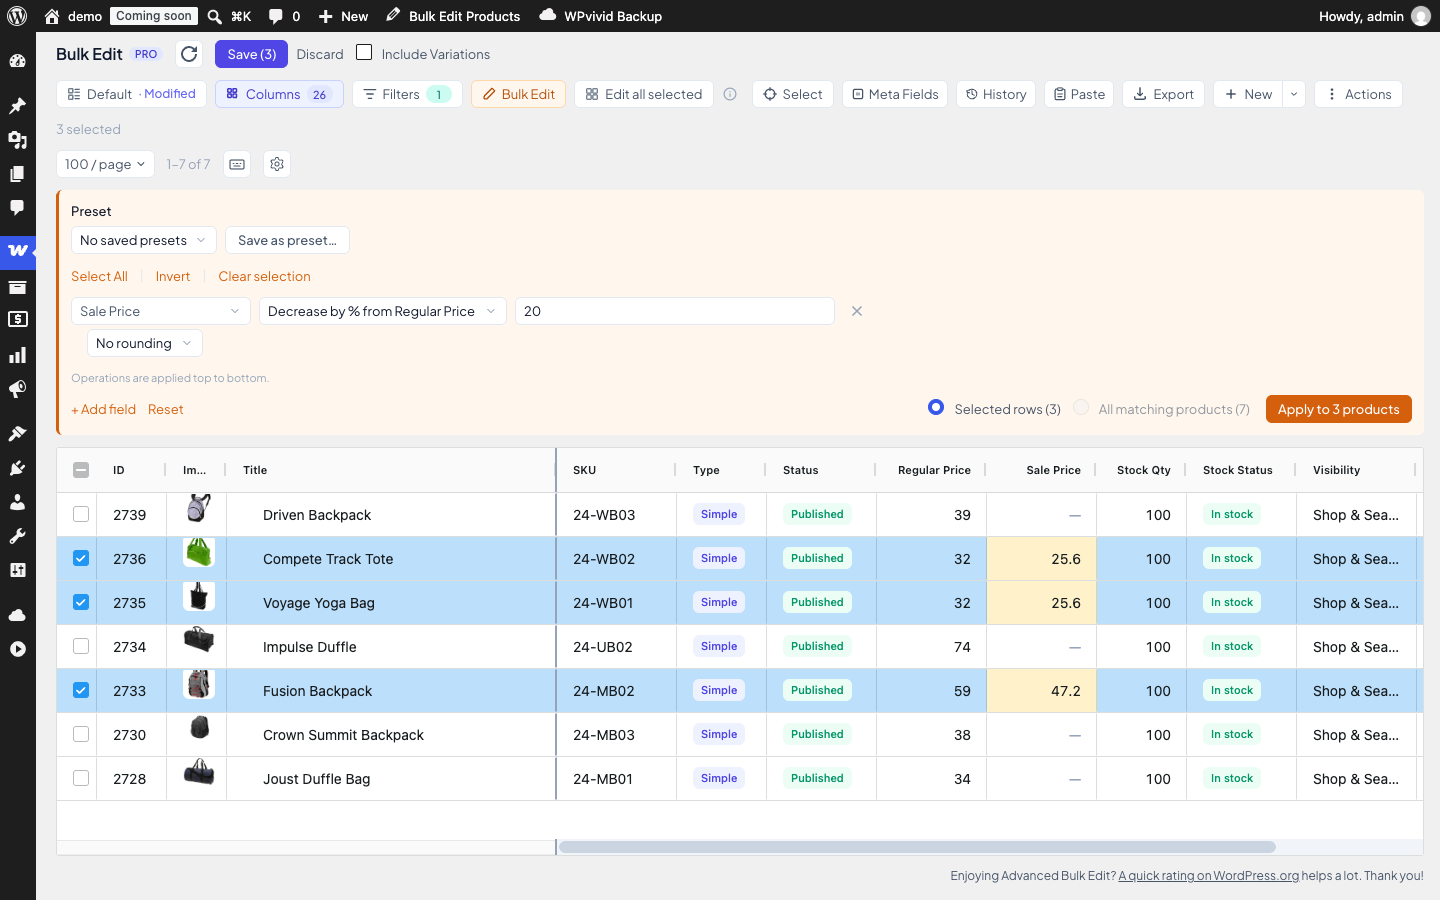The width and height of the screenshot is (1440, 900).
Task: Click the keyboard shortcuts icon
Action: [237, 164]
